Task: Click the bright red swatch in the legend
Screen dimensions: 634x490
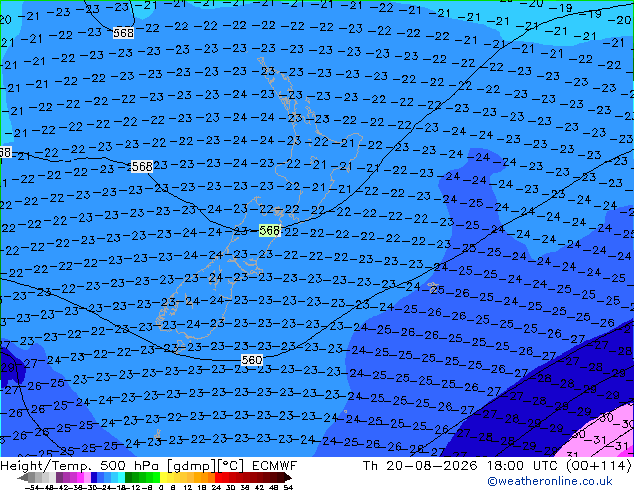Action: 218,477
